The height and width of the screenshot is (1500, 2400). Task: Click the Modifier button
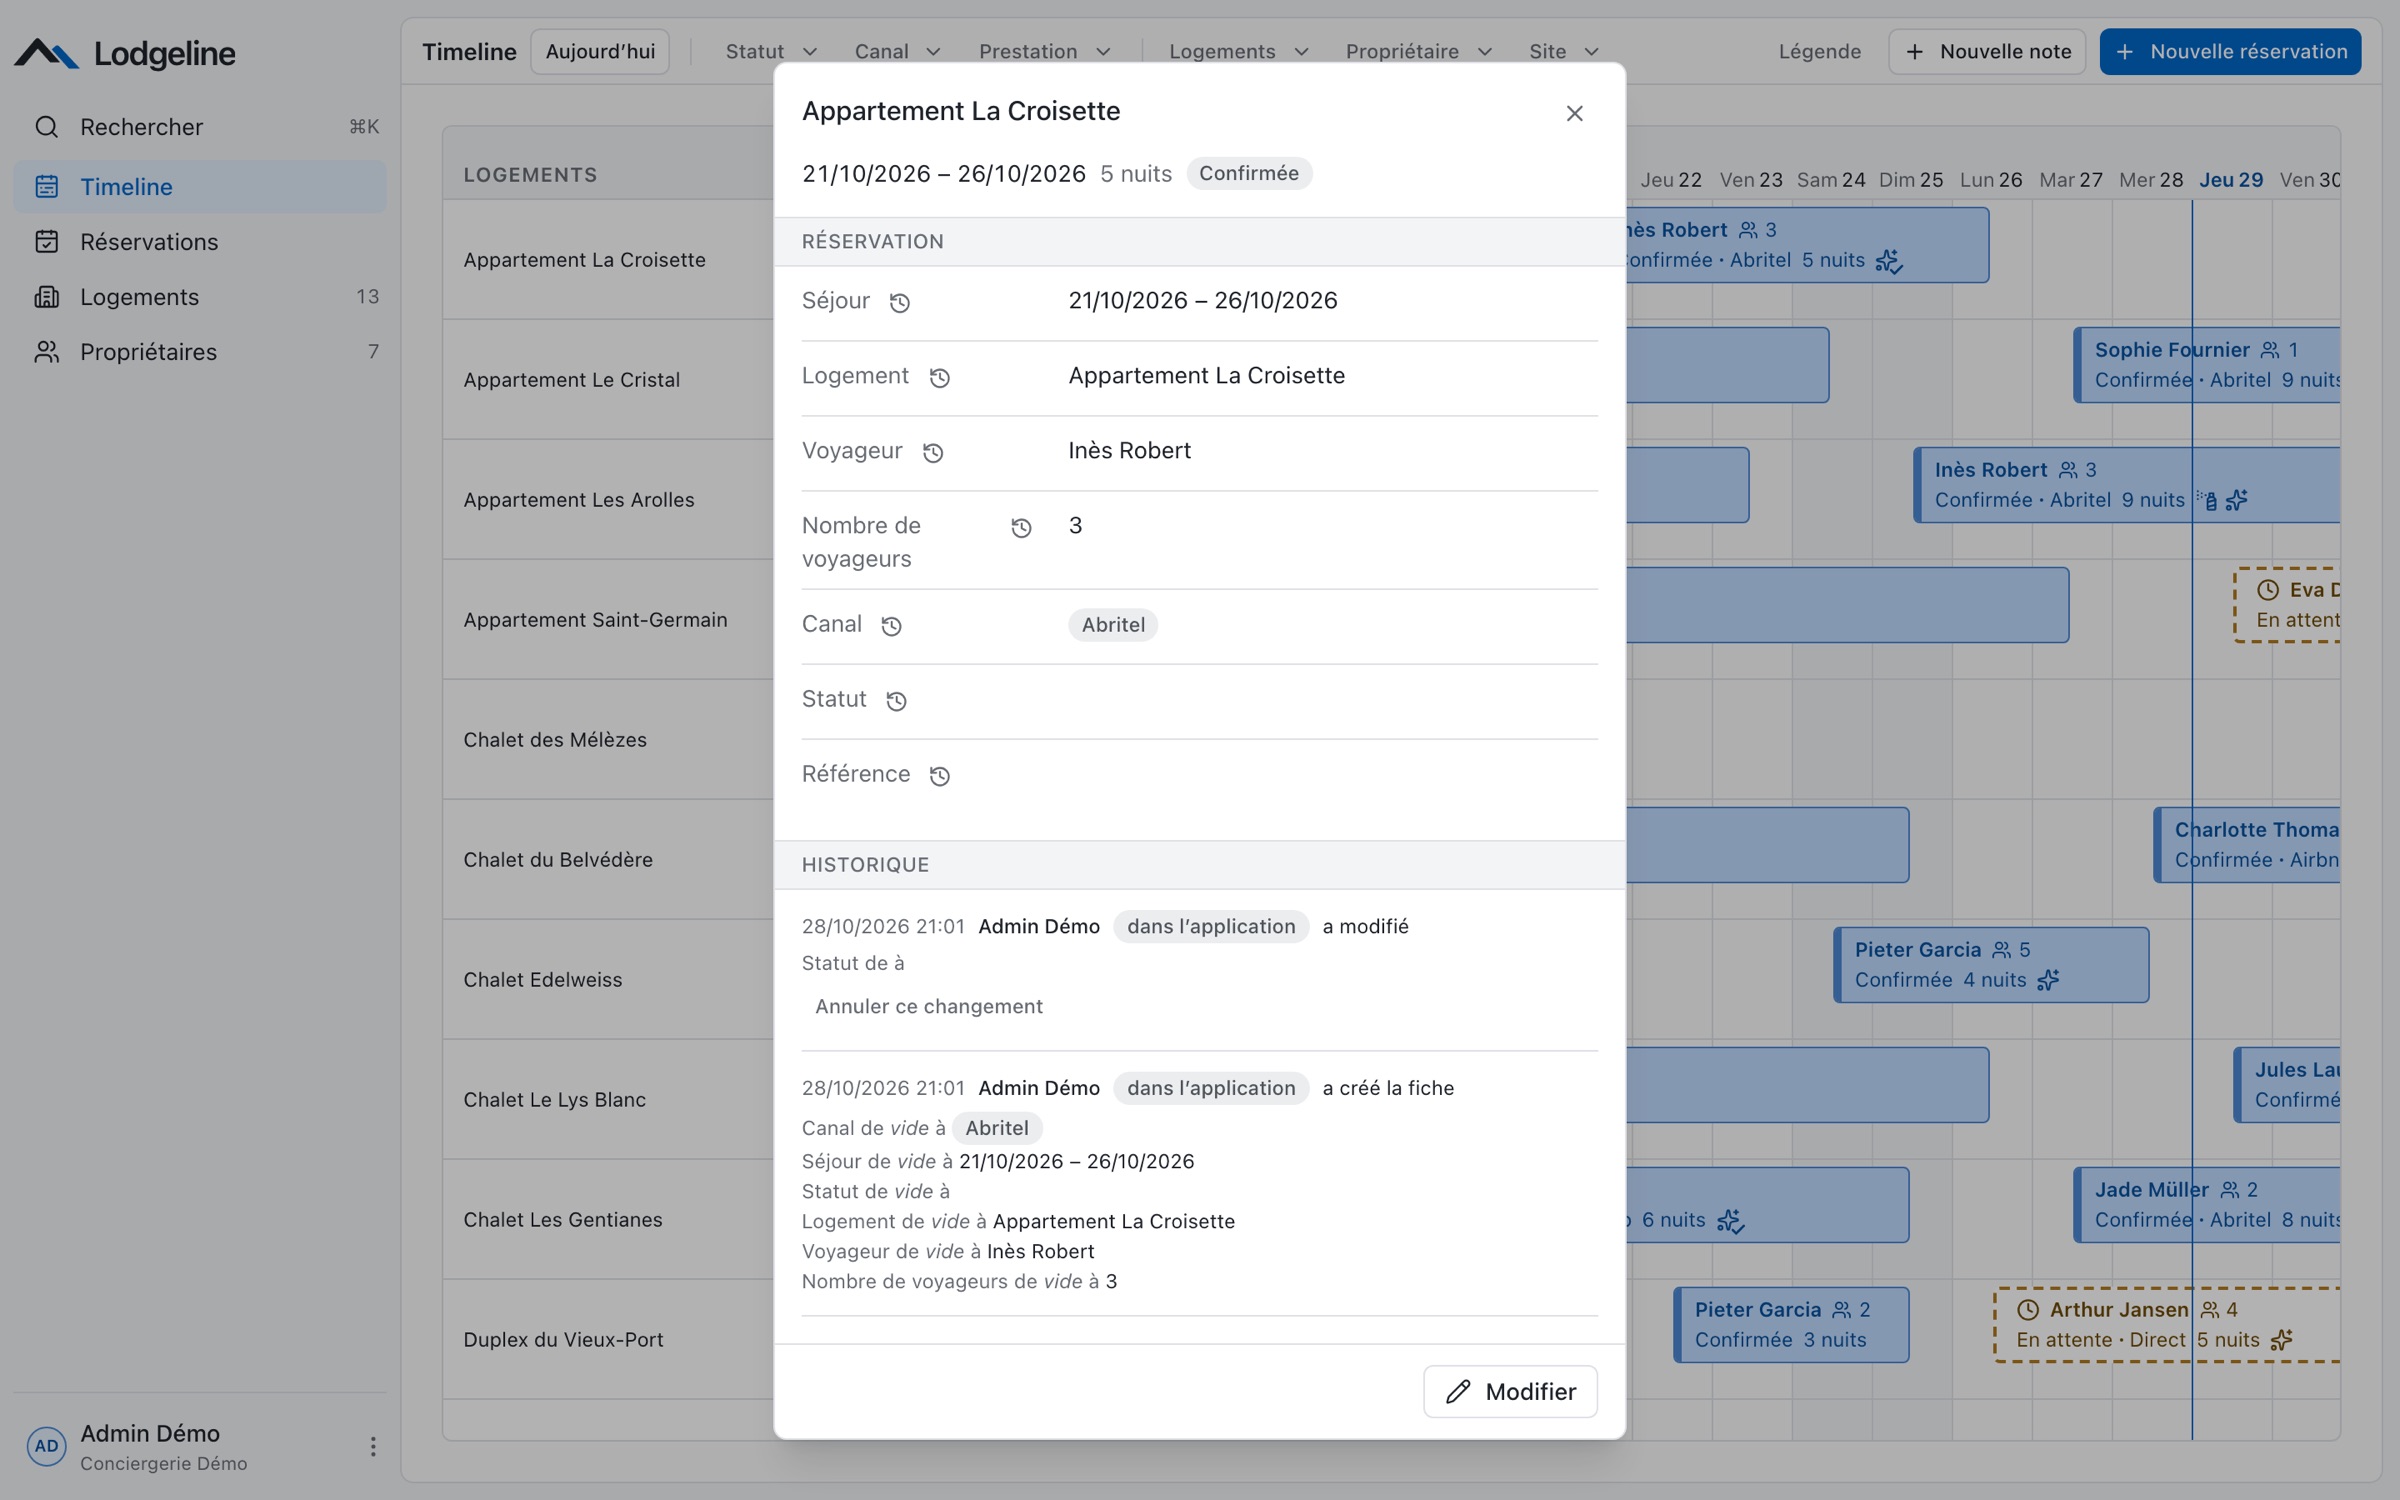[1510, 1391]
